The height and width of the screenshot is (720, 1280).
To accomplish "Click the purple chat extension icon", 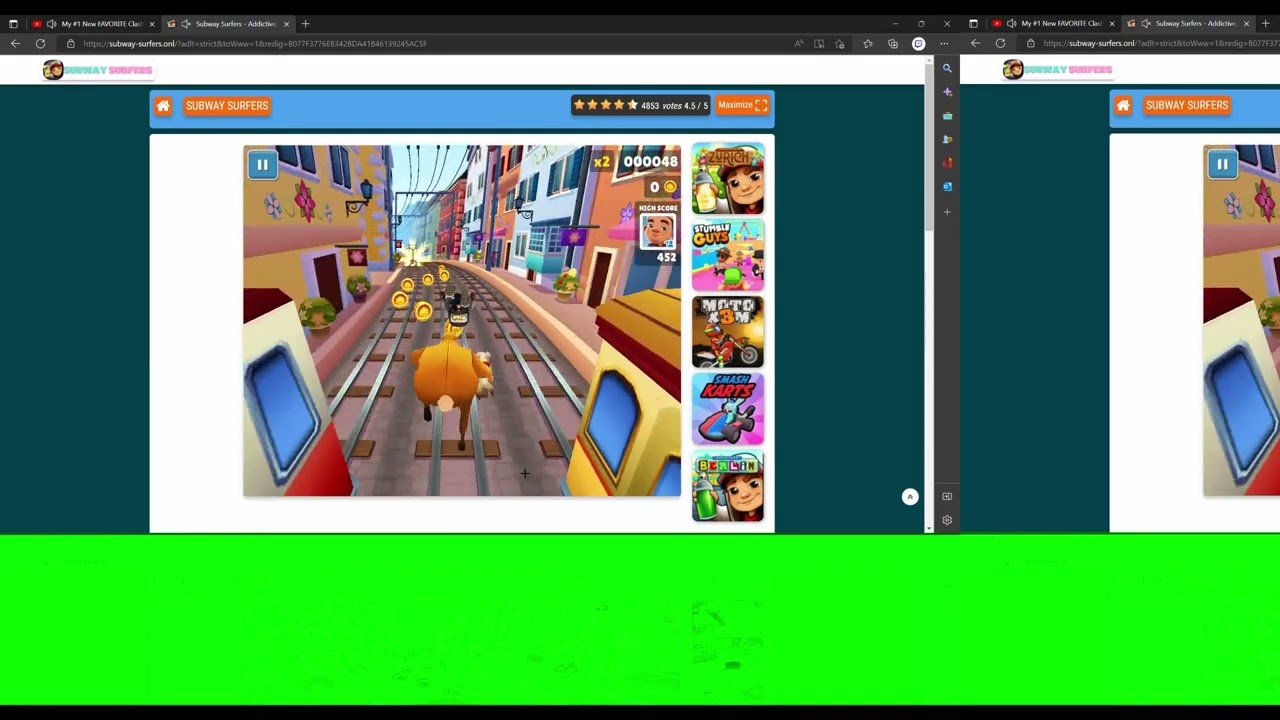I will tap(919, 44).
